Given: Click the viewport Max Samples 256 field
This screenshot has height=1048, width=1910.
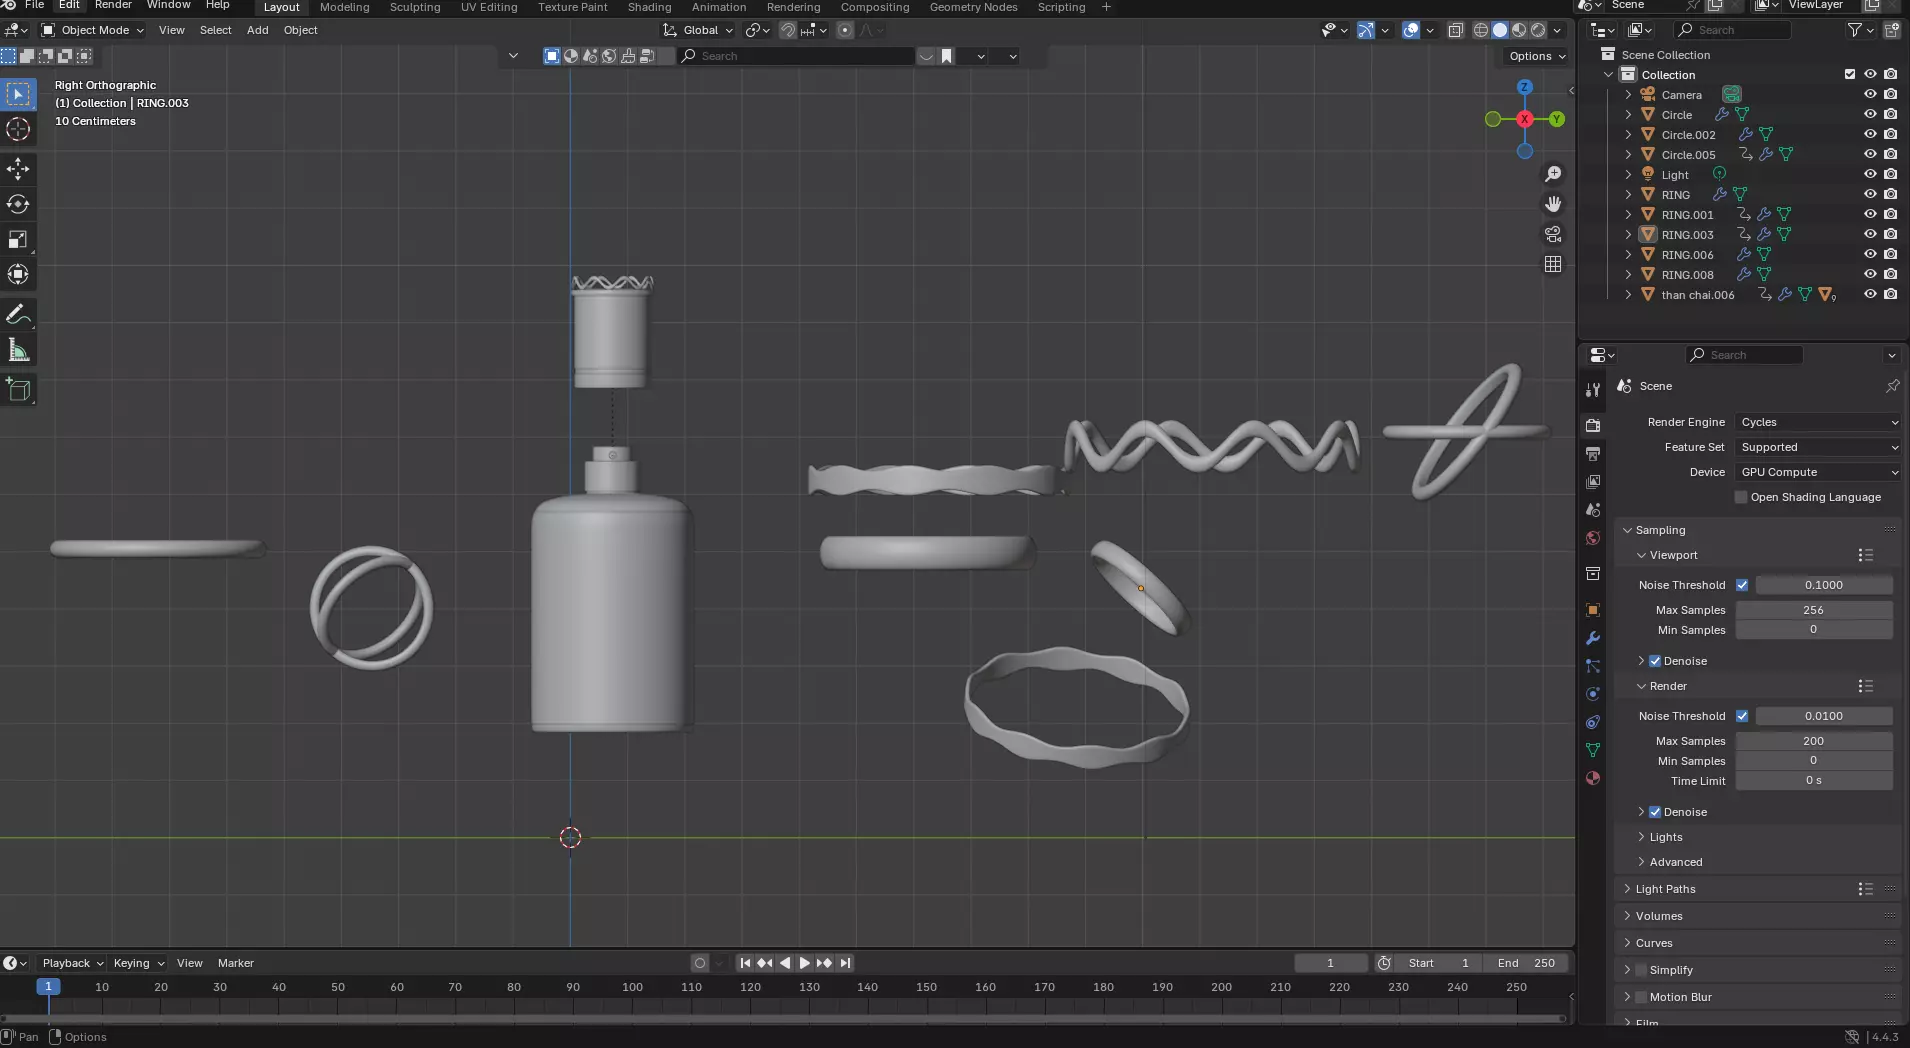Looking at the screenshot, I should (x=1813, y=610).
